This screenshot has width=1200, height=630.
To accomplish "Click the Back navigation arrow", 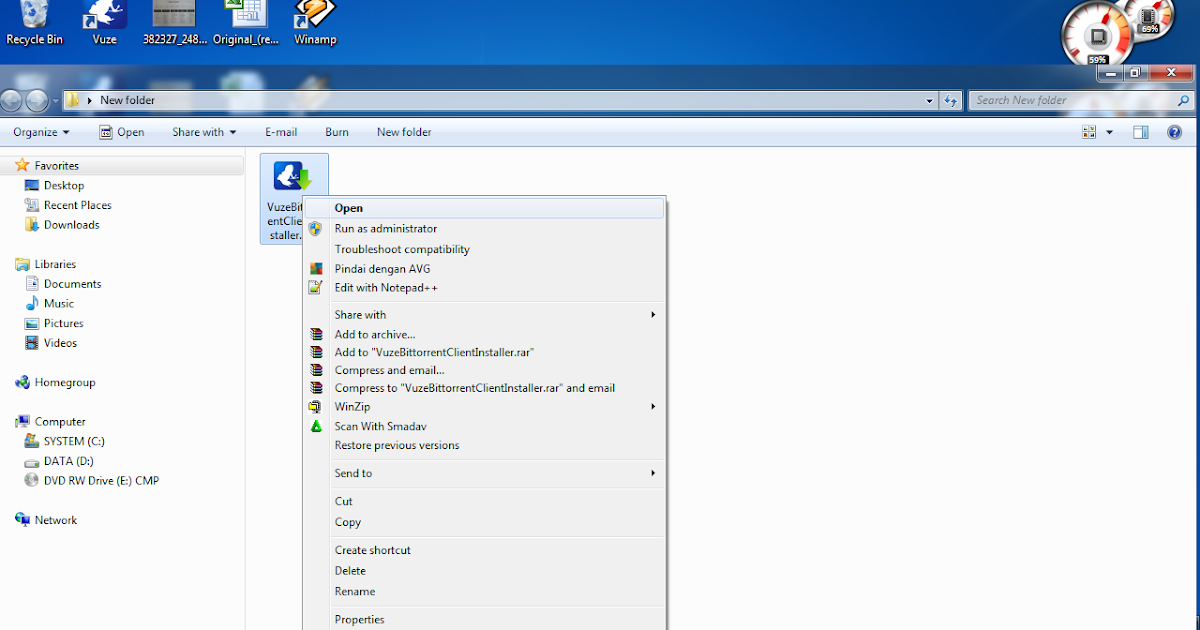I will click(x=12, y=100).
